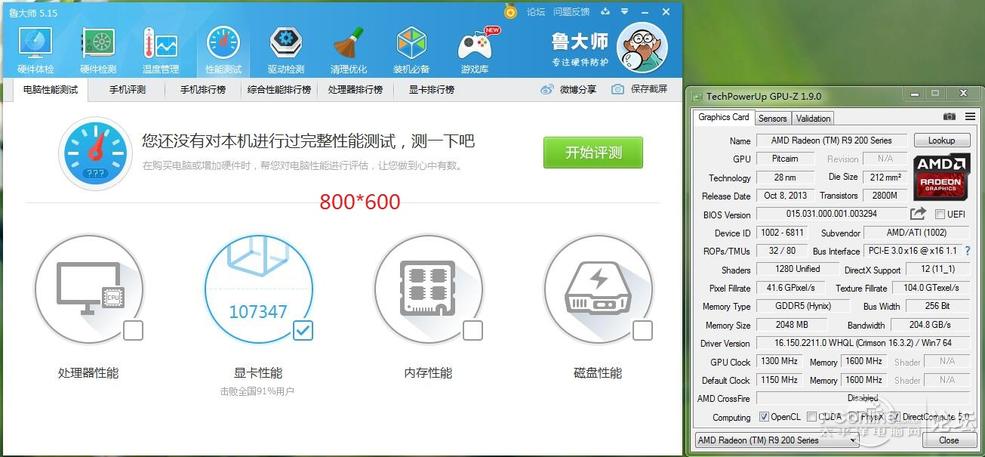
Task: Click the 磁盘性能 disk circle icon
Action: click(598, 289)
